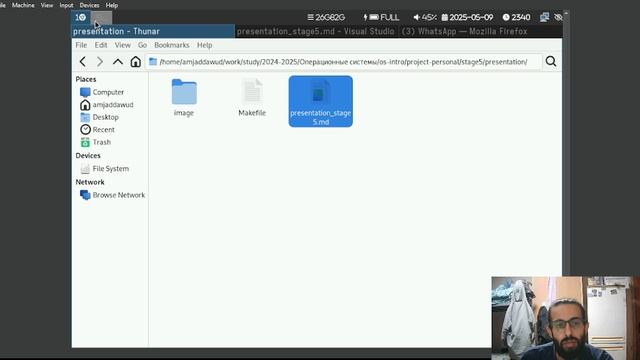Switch to presentation_stage5.md Visual Studio tab
The width and height of the screenshot is (640, 360).
point(316,31)
